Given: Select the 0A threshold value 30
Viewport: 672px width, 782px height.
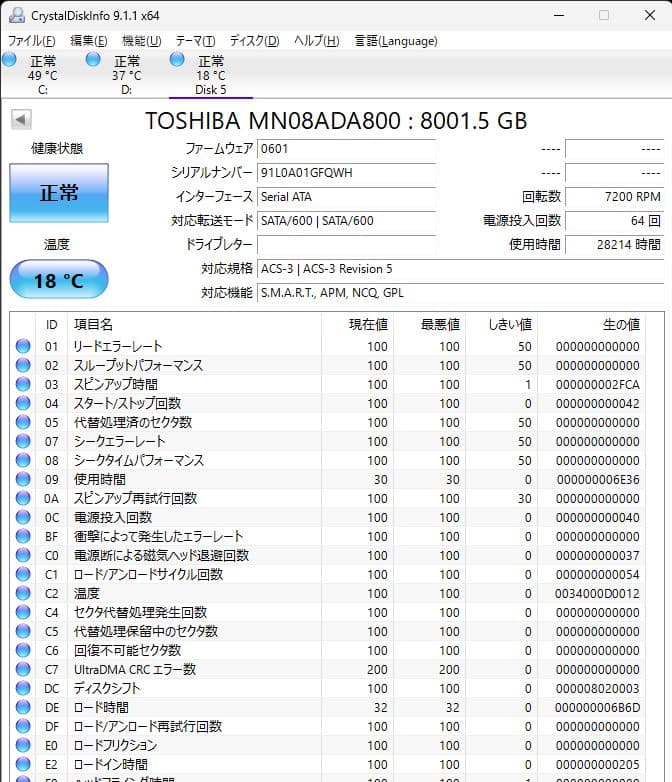Looking at the screenshot, I should coord(524,498).
